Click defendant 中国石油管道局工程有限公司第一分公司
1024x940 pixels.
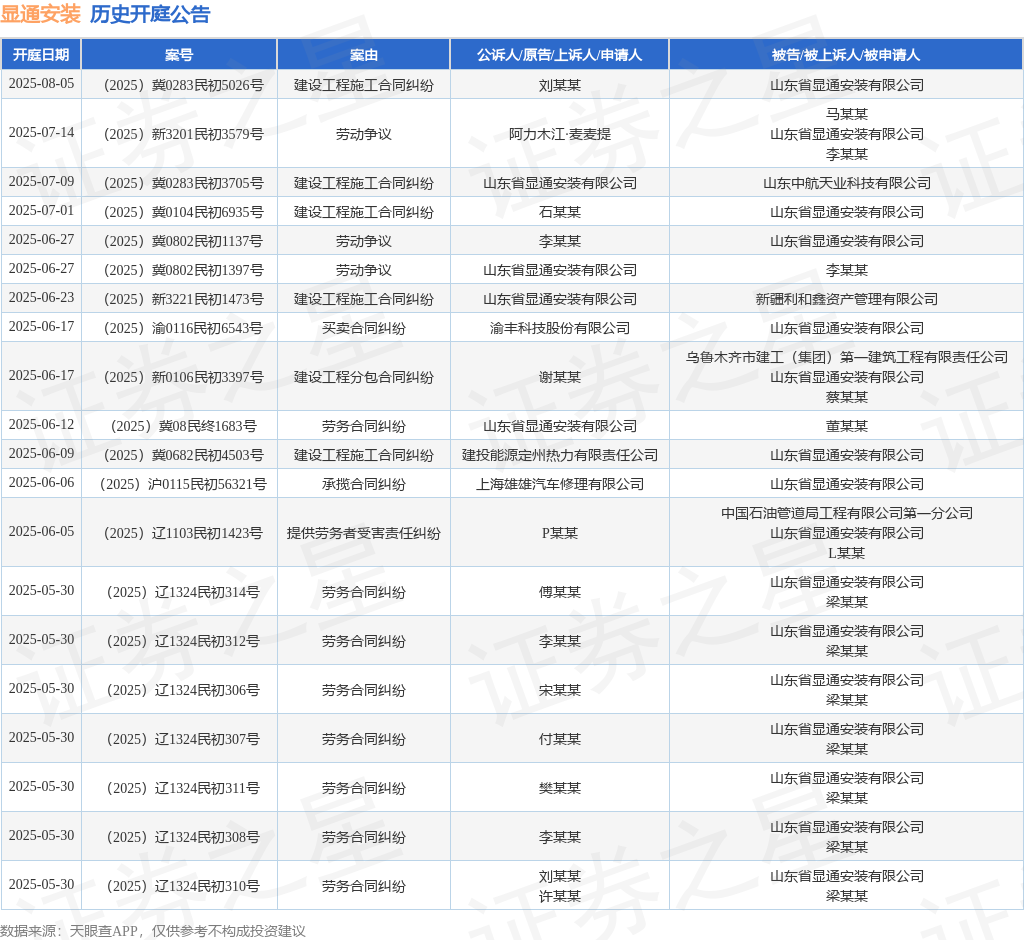(x=846, y=513)
